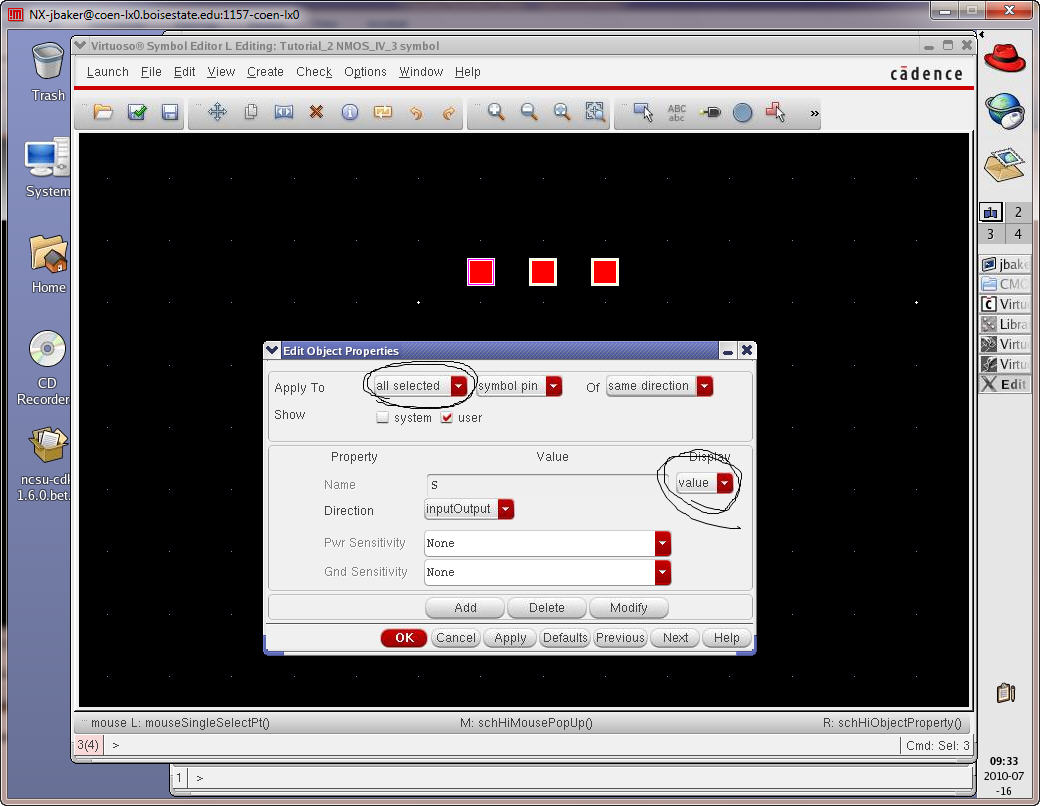Screen dimensions: 1040x806
Task: Enable the system checkbox
Action: point(382,418)
